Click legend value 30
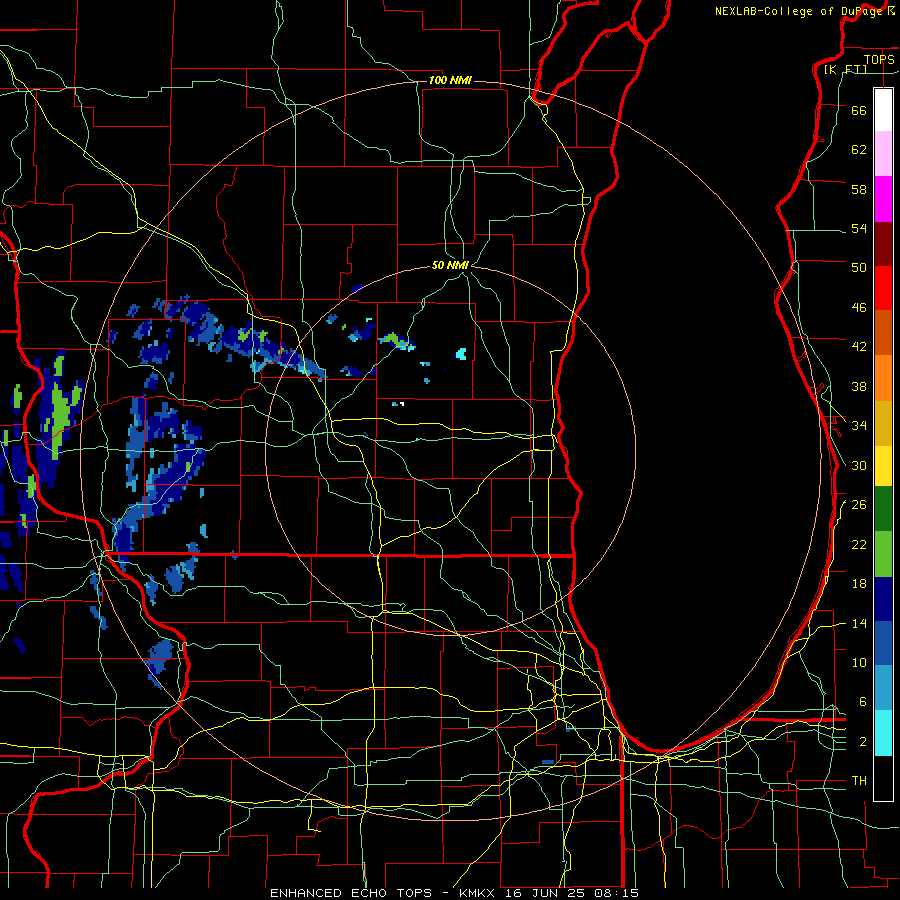 [x=859, y=465]
